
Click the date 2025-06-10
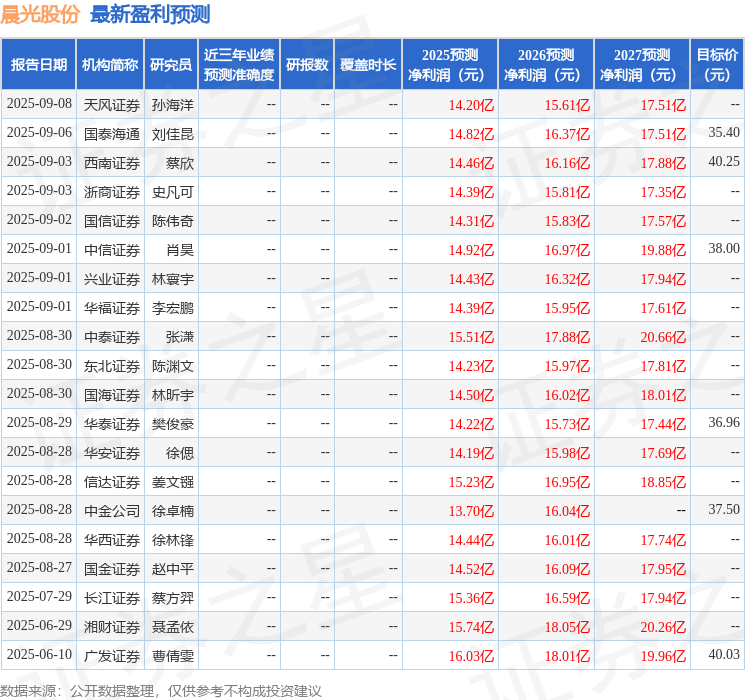[39, 654]
